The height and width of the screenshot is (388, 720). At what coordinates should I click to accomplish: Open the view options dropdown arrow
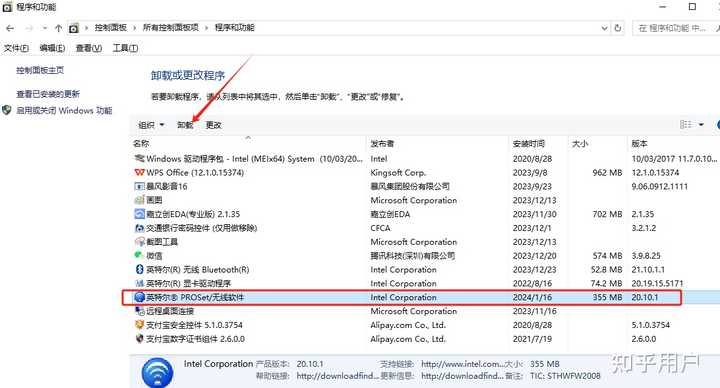[x=701, y=124]
